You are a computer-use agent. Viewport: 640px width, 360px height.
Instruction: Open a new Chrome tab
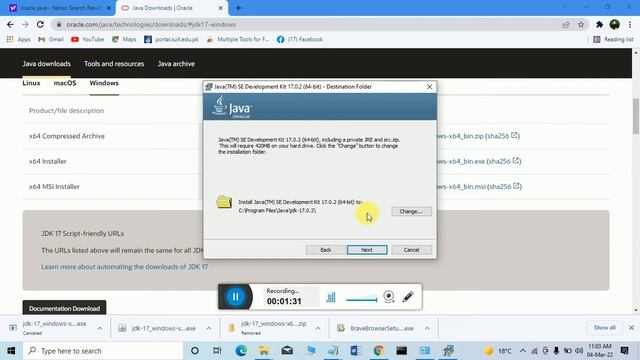[238, 8]
